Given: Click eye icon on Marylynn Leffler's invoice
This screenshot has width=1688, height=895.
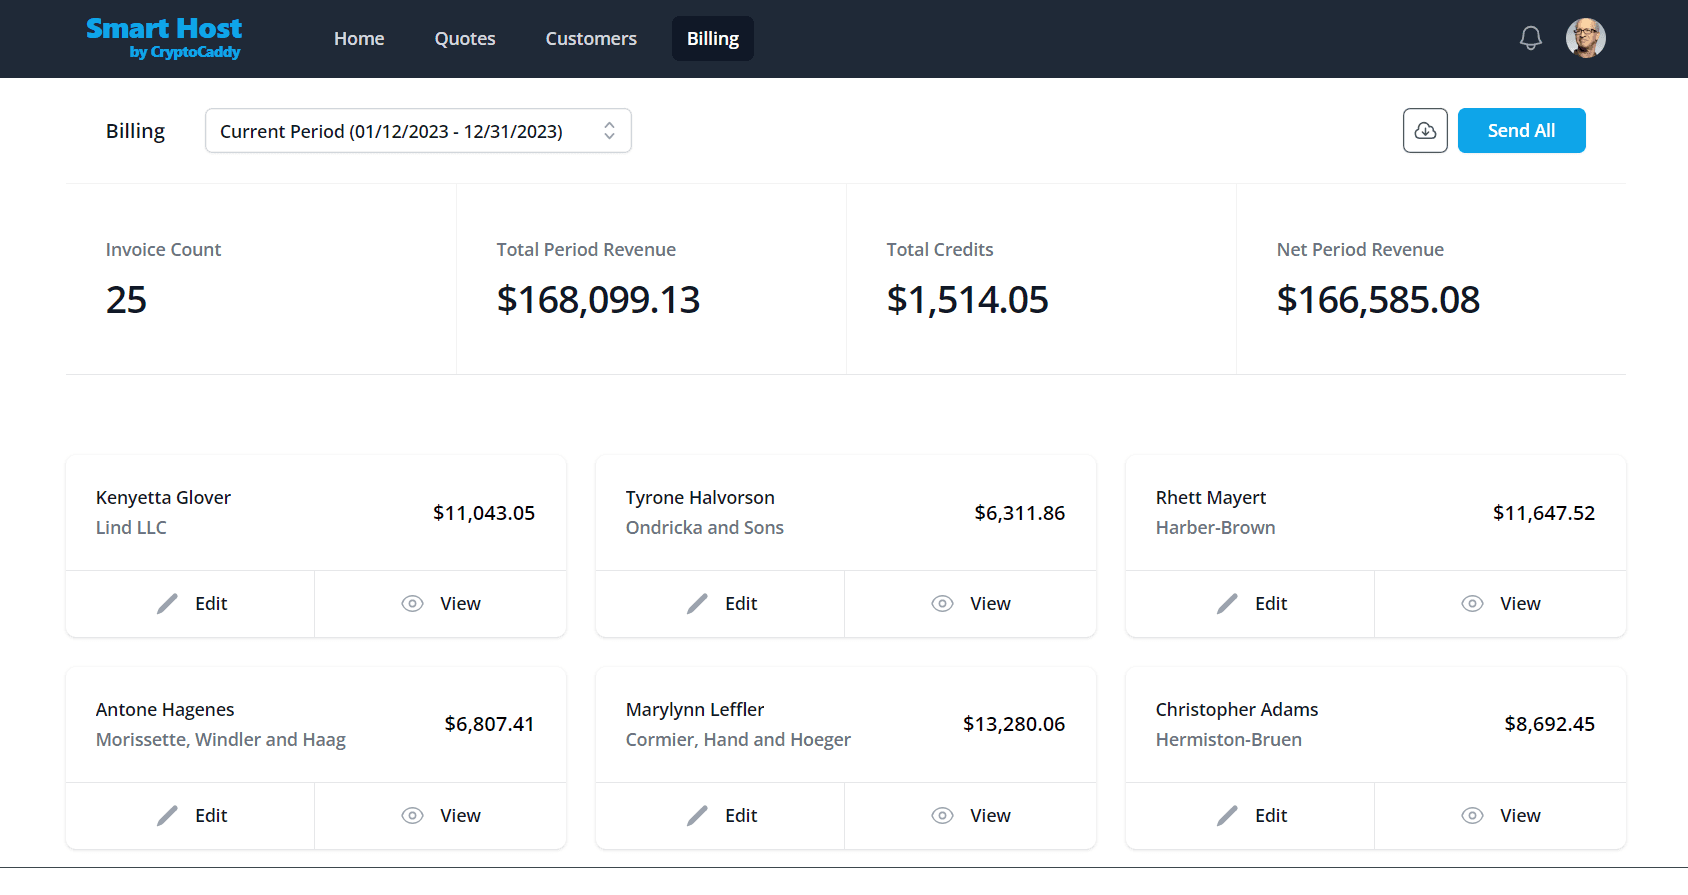Looking at the screenshot, I should pos(942,816).
